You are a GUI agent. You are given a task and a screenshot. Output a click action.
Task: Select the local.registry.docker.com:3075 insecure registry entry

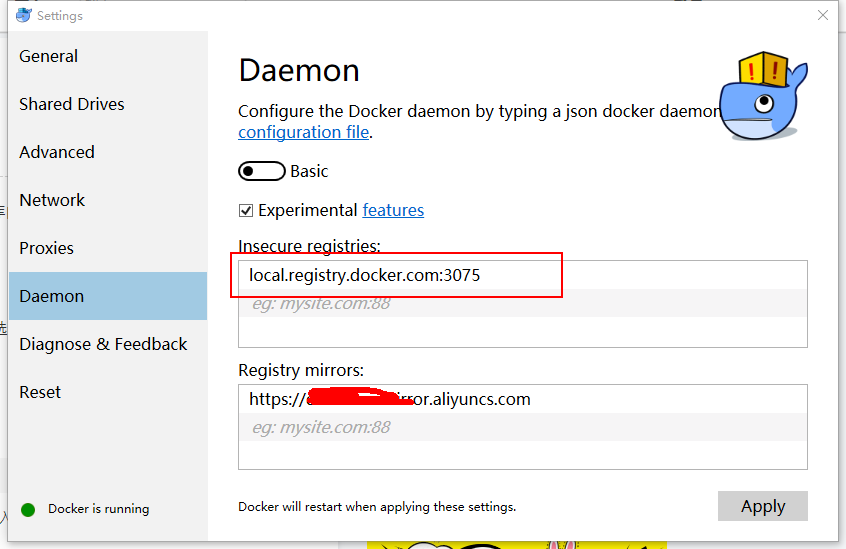tap(365, 275)
